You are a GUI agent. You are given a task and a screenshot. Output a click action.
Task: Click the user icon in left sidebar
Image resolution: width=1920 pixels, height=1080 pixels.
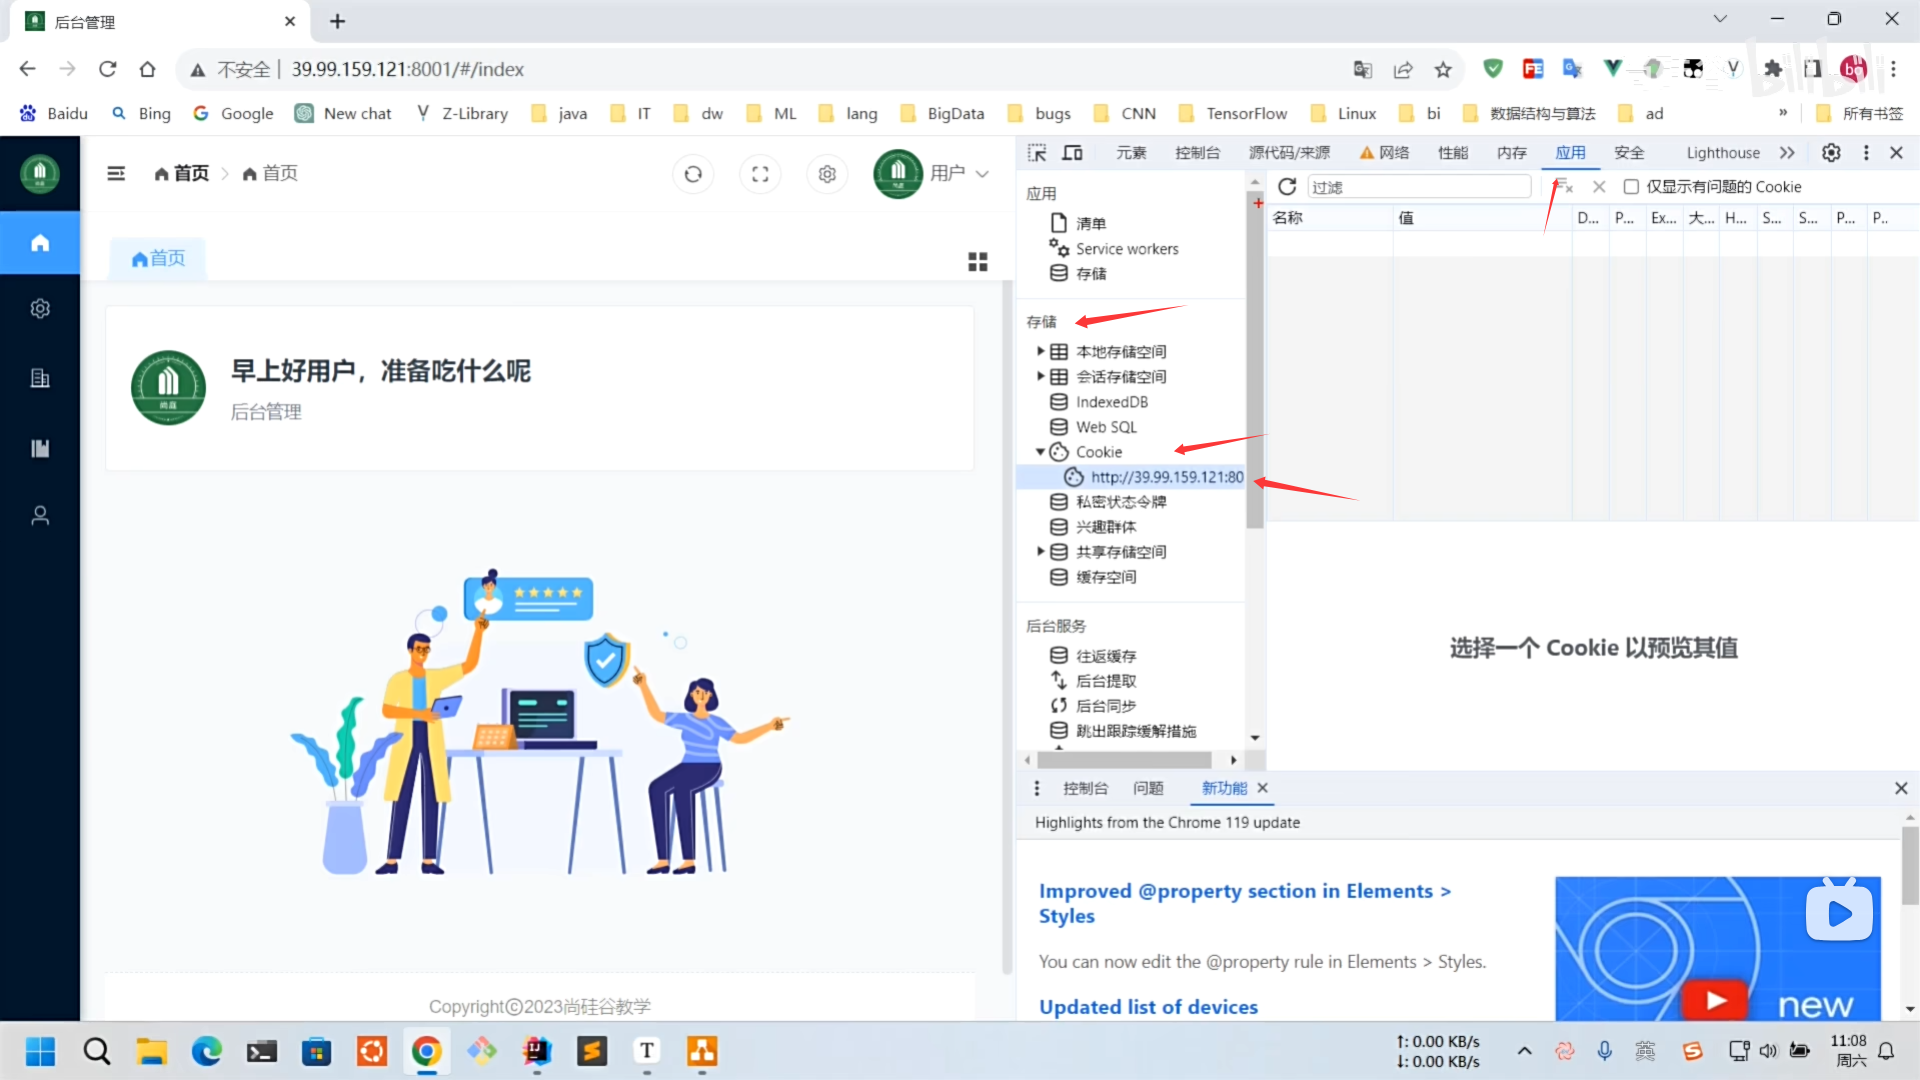40,516
